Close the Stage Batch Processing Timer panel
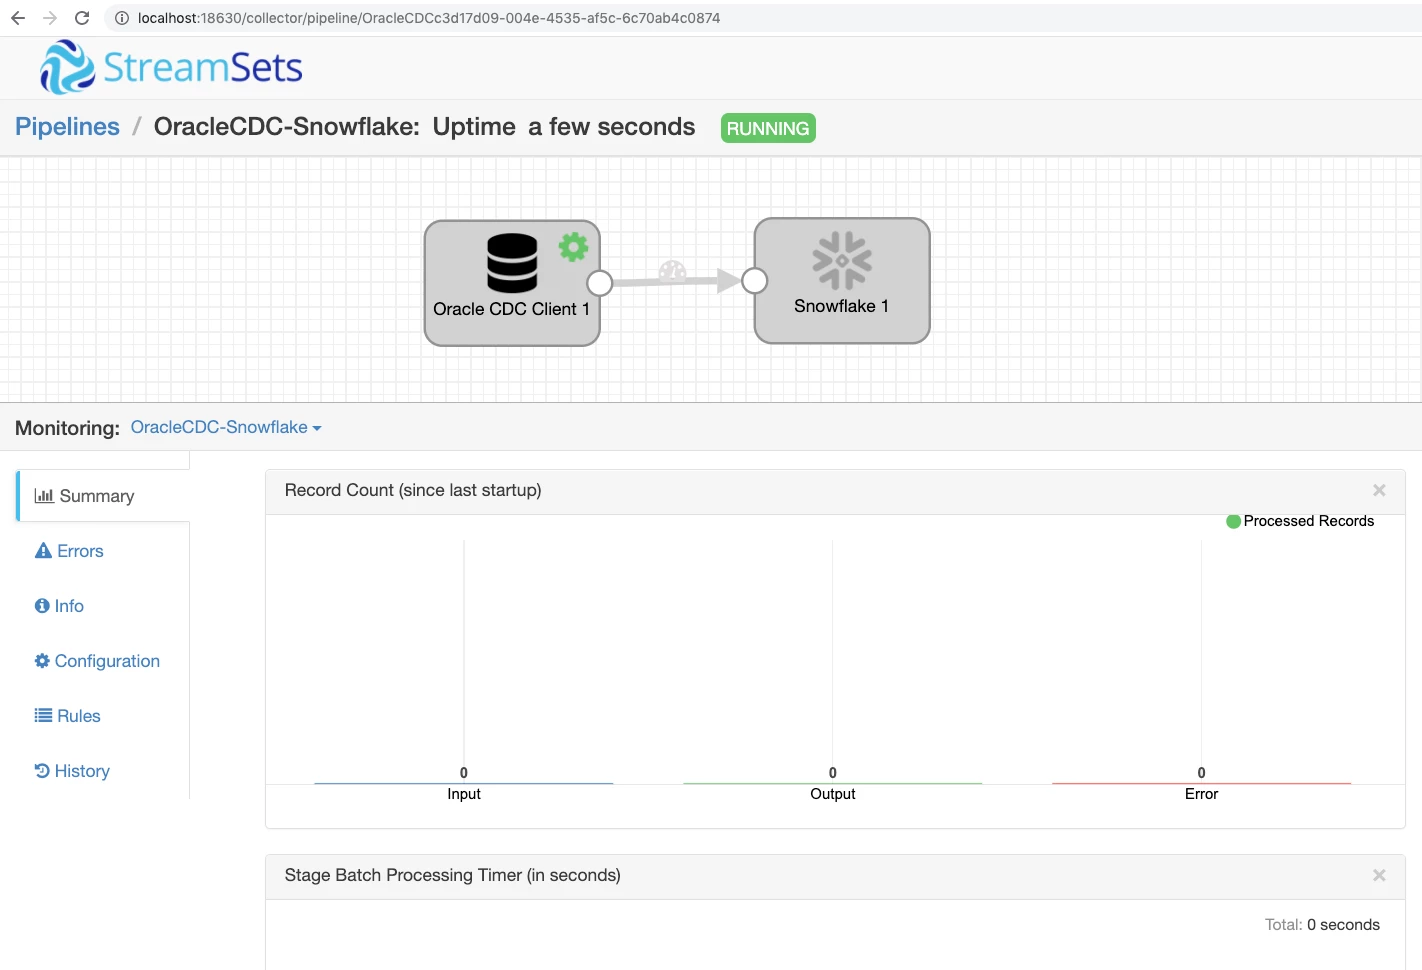Viewport: 1422px width, 970px height. click(x=1379, y=875)
